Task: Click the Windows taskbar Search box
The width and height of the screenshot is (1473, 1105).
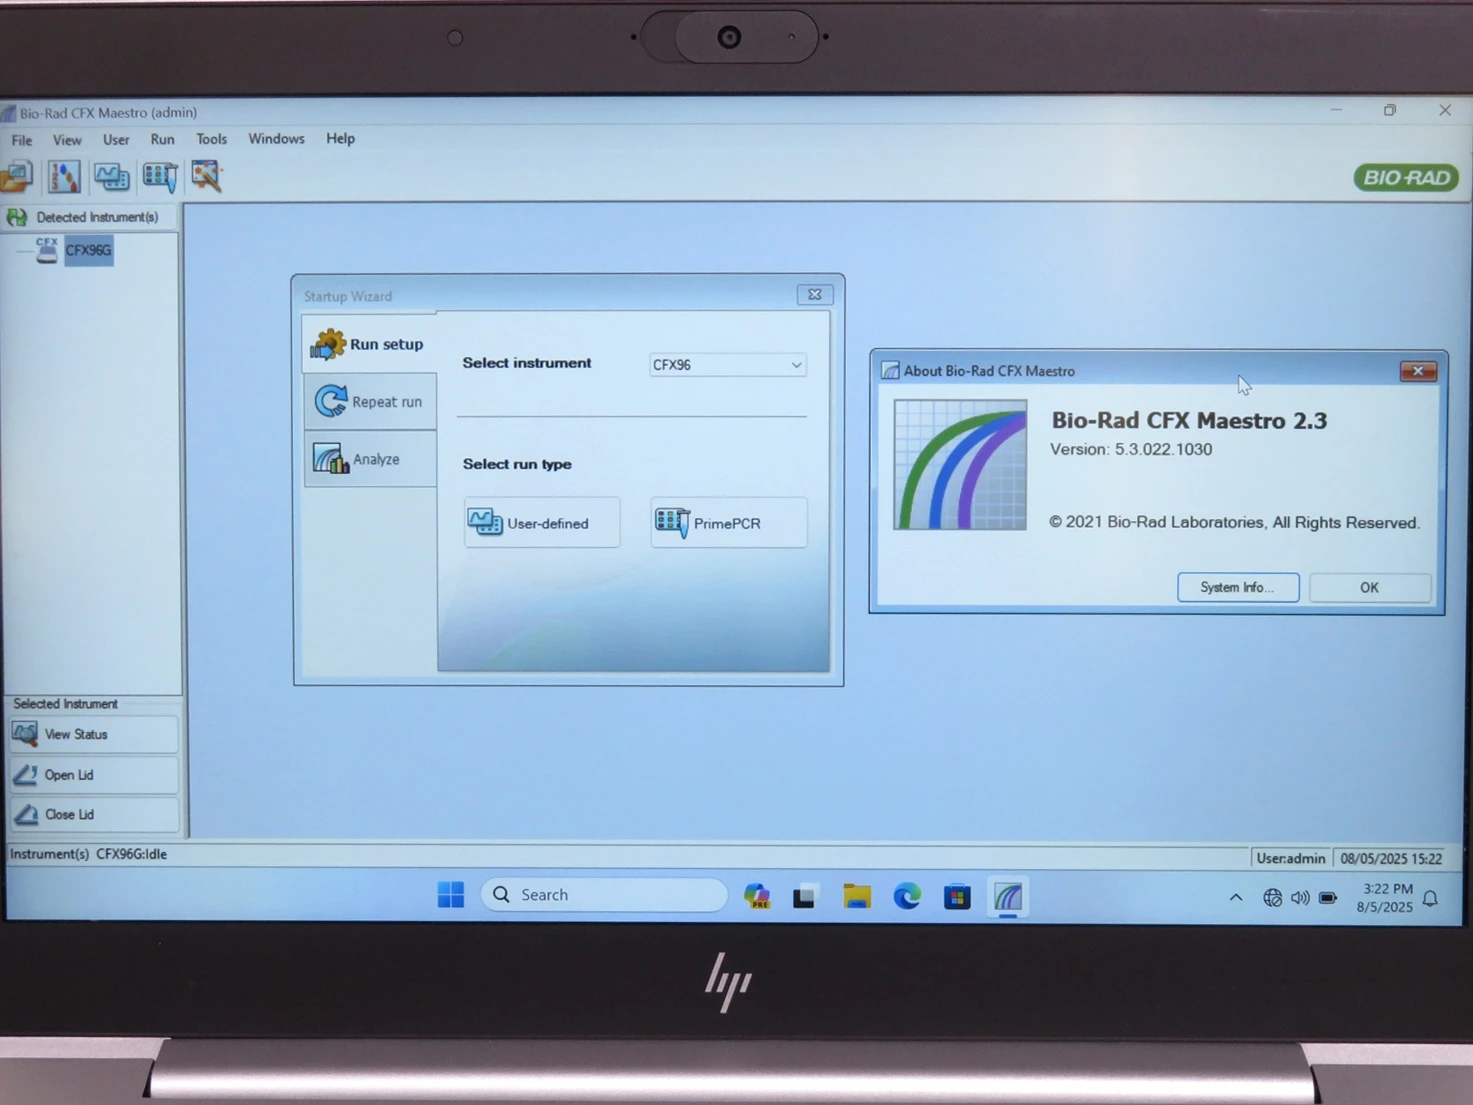Action: coord(604,895)
